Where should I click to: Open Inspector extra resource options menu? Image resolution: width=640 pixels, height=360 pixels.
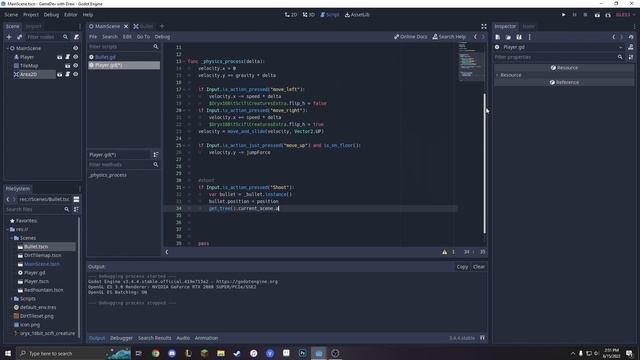[530, 37]
